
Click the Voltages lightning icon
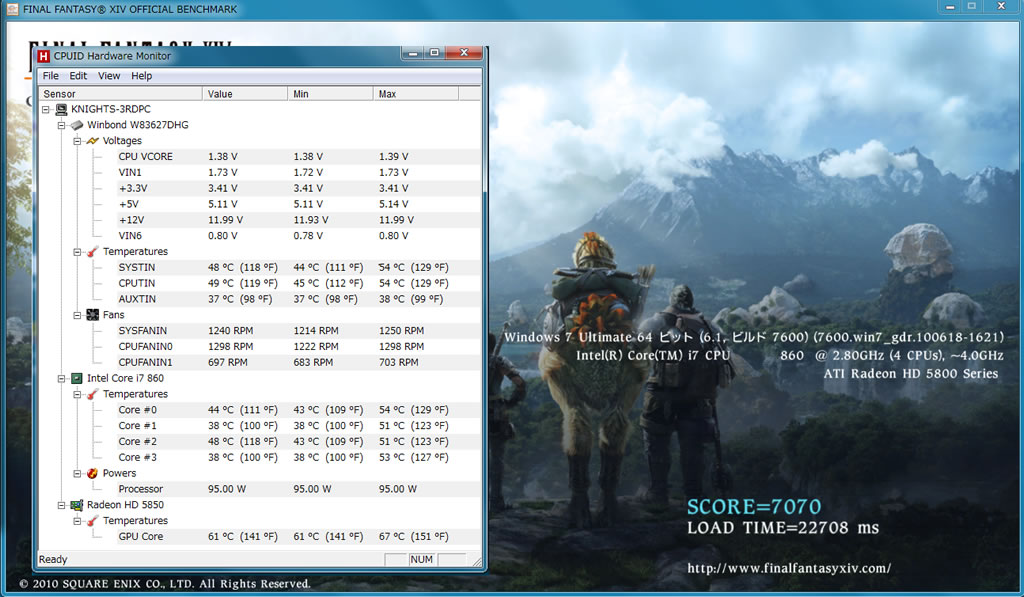pyautogui.click(x=93, y=140)
